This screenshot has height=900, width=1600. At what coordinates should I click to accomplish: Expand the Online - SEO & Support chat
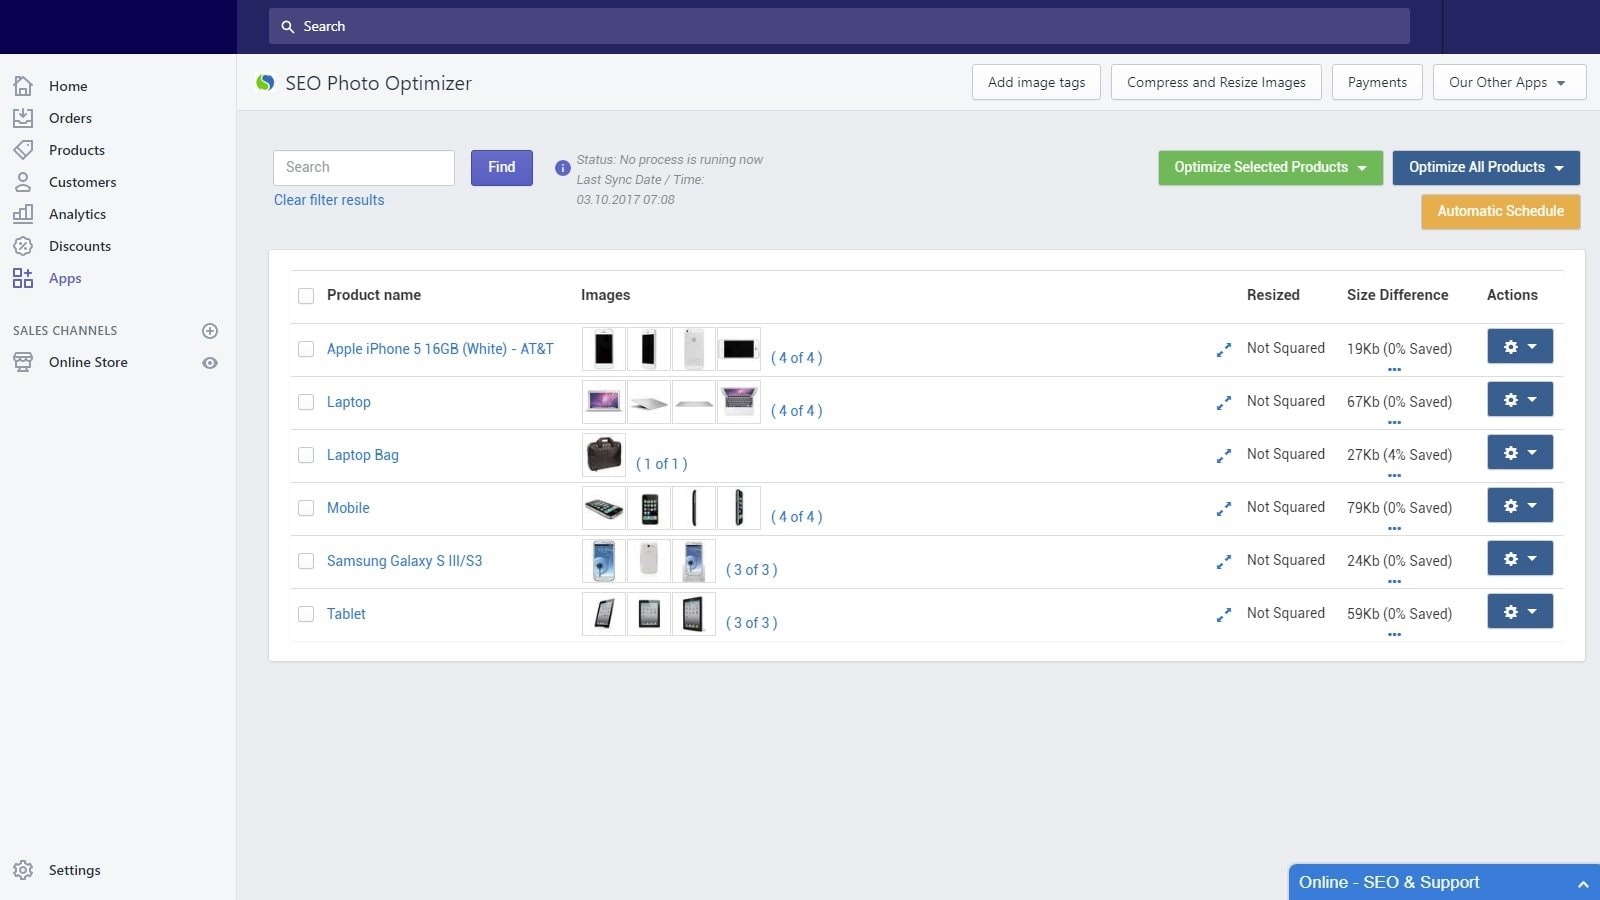point(1444,882)
